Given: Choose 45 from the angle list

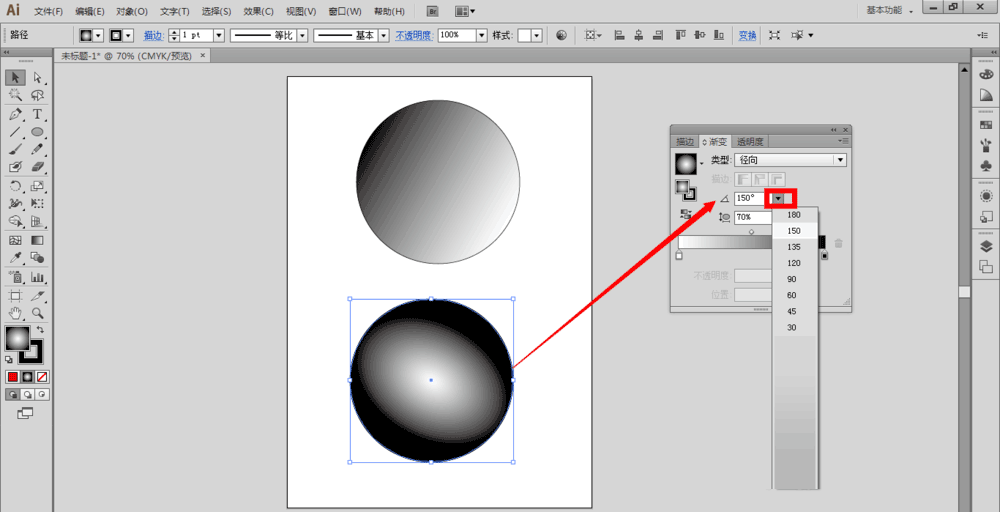Looking at the screenshot, I should (x=792, y=311).
